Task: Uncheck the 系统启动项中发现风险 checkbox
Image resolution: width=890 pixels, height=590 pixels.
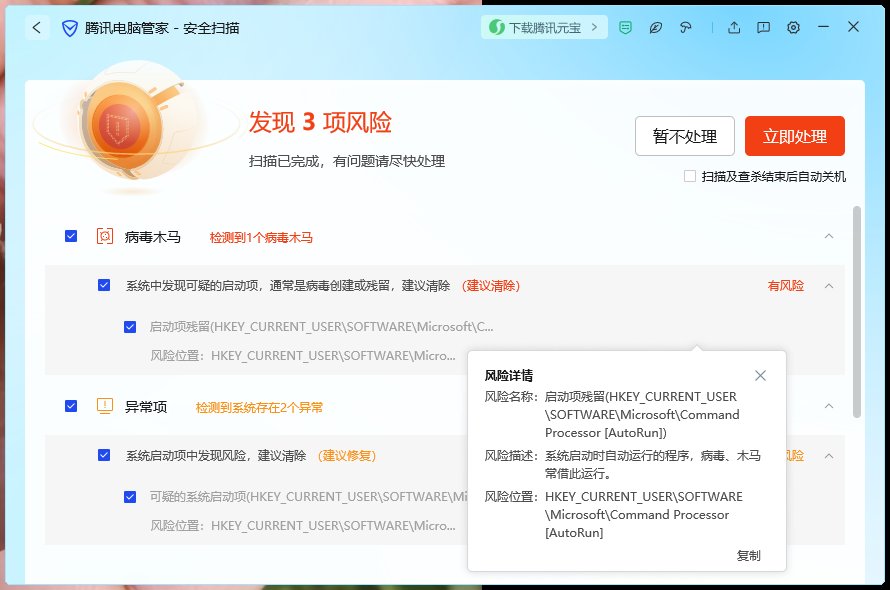Action: click(104, 455)
